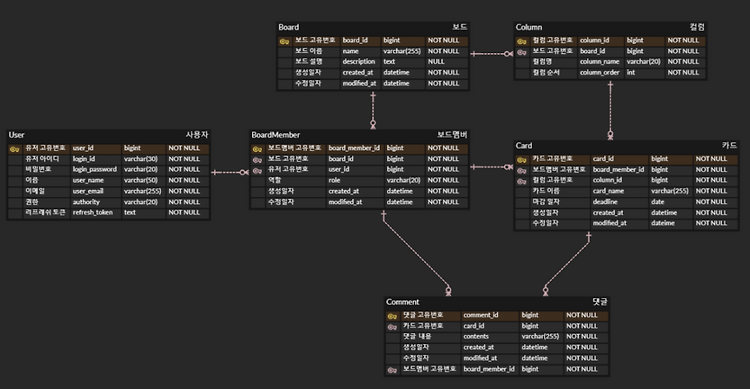Select the int type of column_order
750x389 pixels.
631,73
